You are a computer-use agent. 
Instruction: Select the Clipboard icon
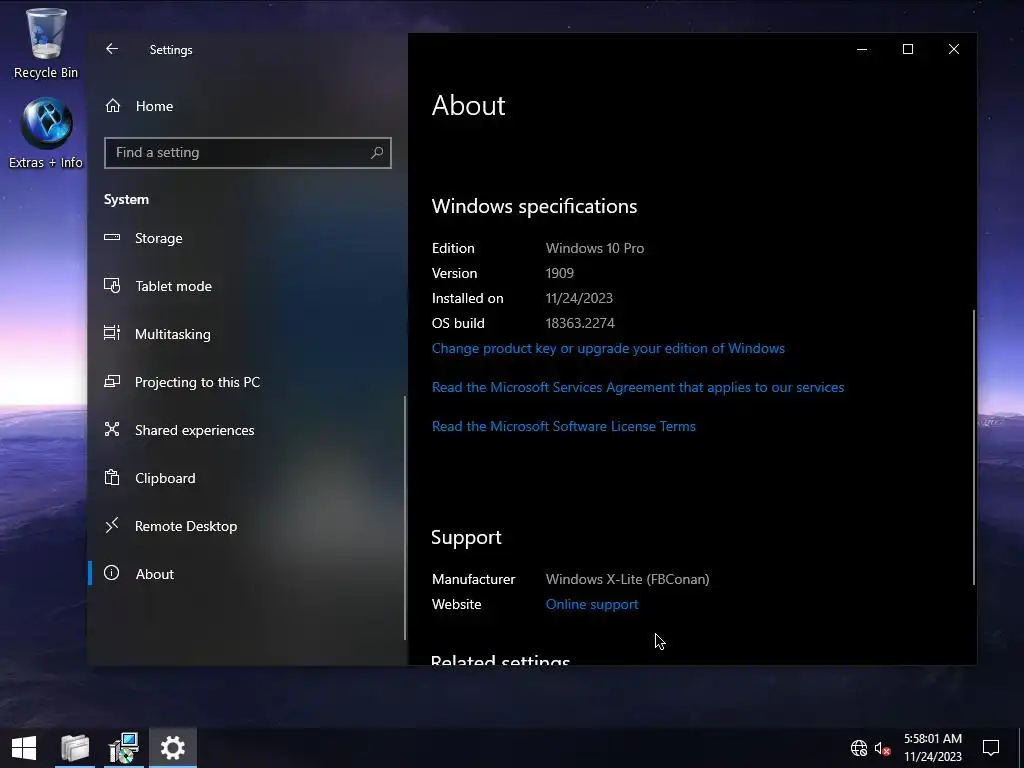pos(112,477)
